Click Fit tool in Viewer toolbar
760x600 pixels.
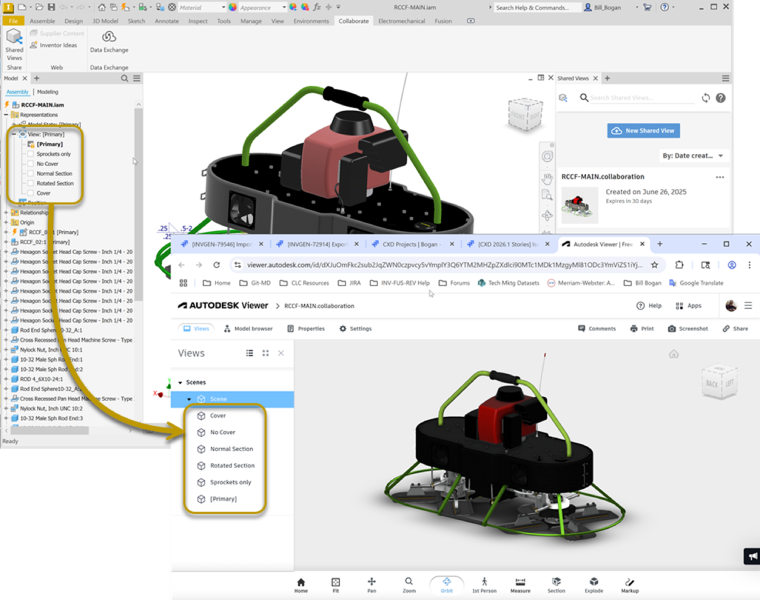pos(335,585)
